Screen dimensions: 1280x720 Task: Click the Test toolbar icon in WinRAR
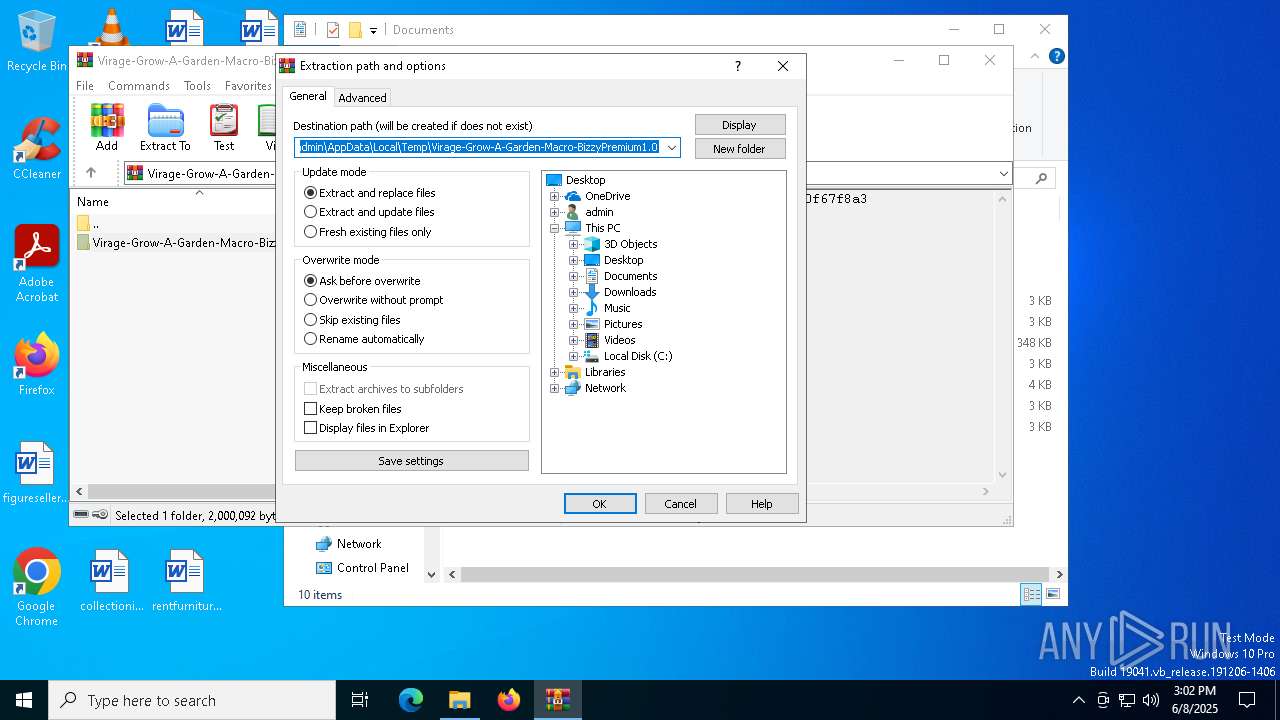click(224, 128)
